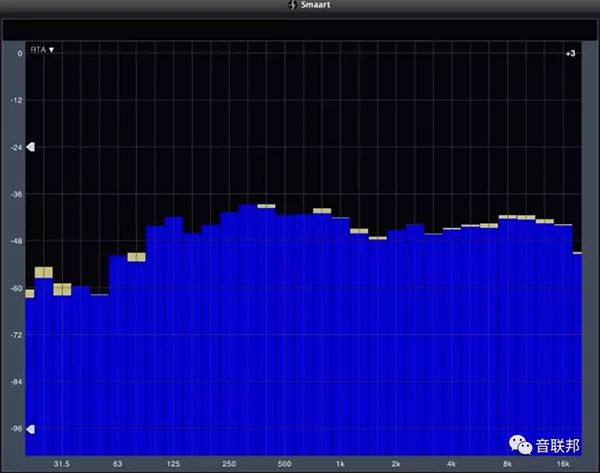The height and width of the screenshot is (473, 600).
Task: Click the 31.5 frequency axis label
Action: 62,464
